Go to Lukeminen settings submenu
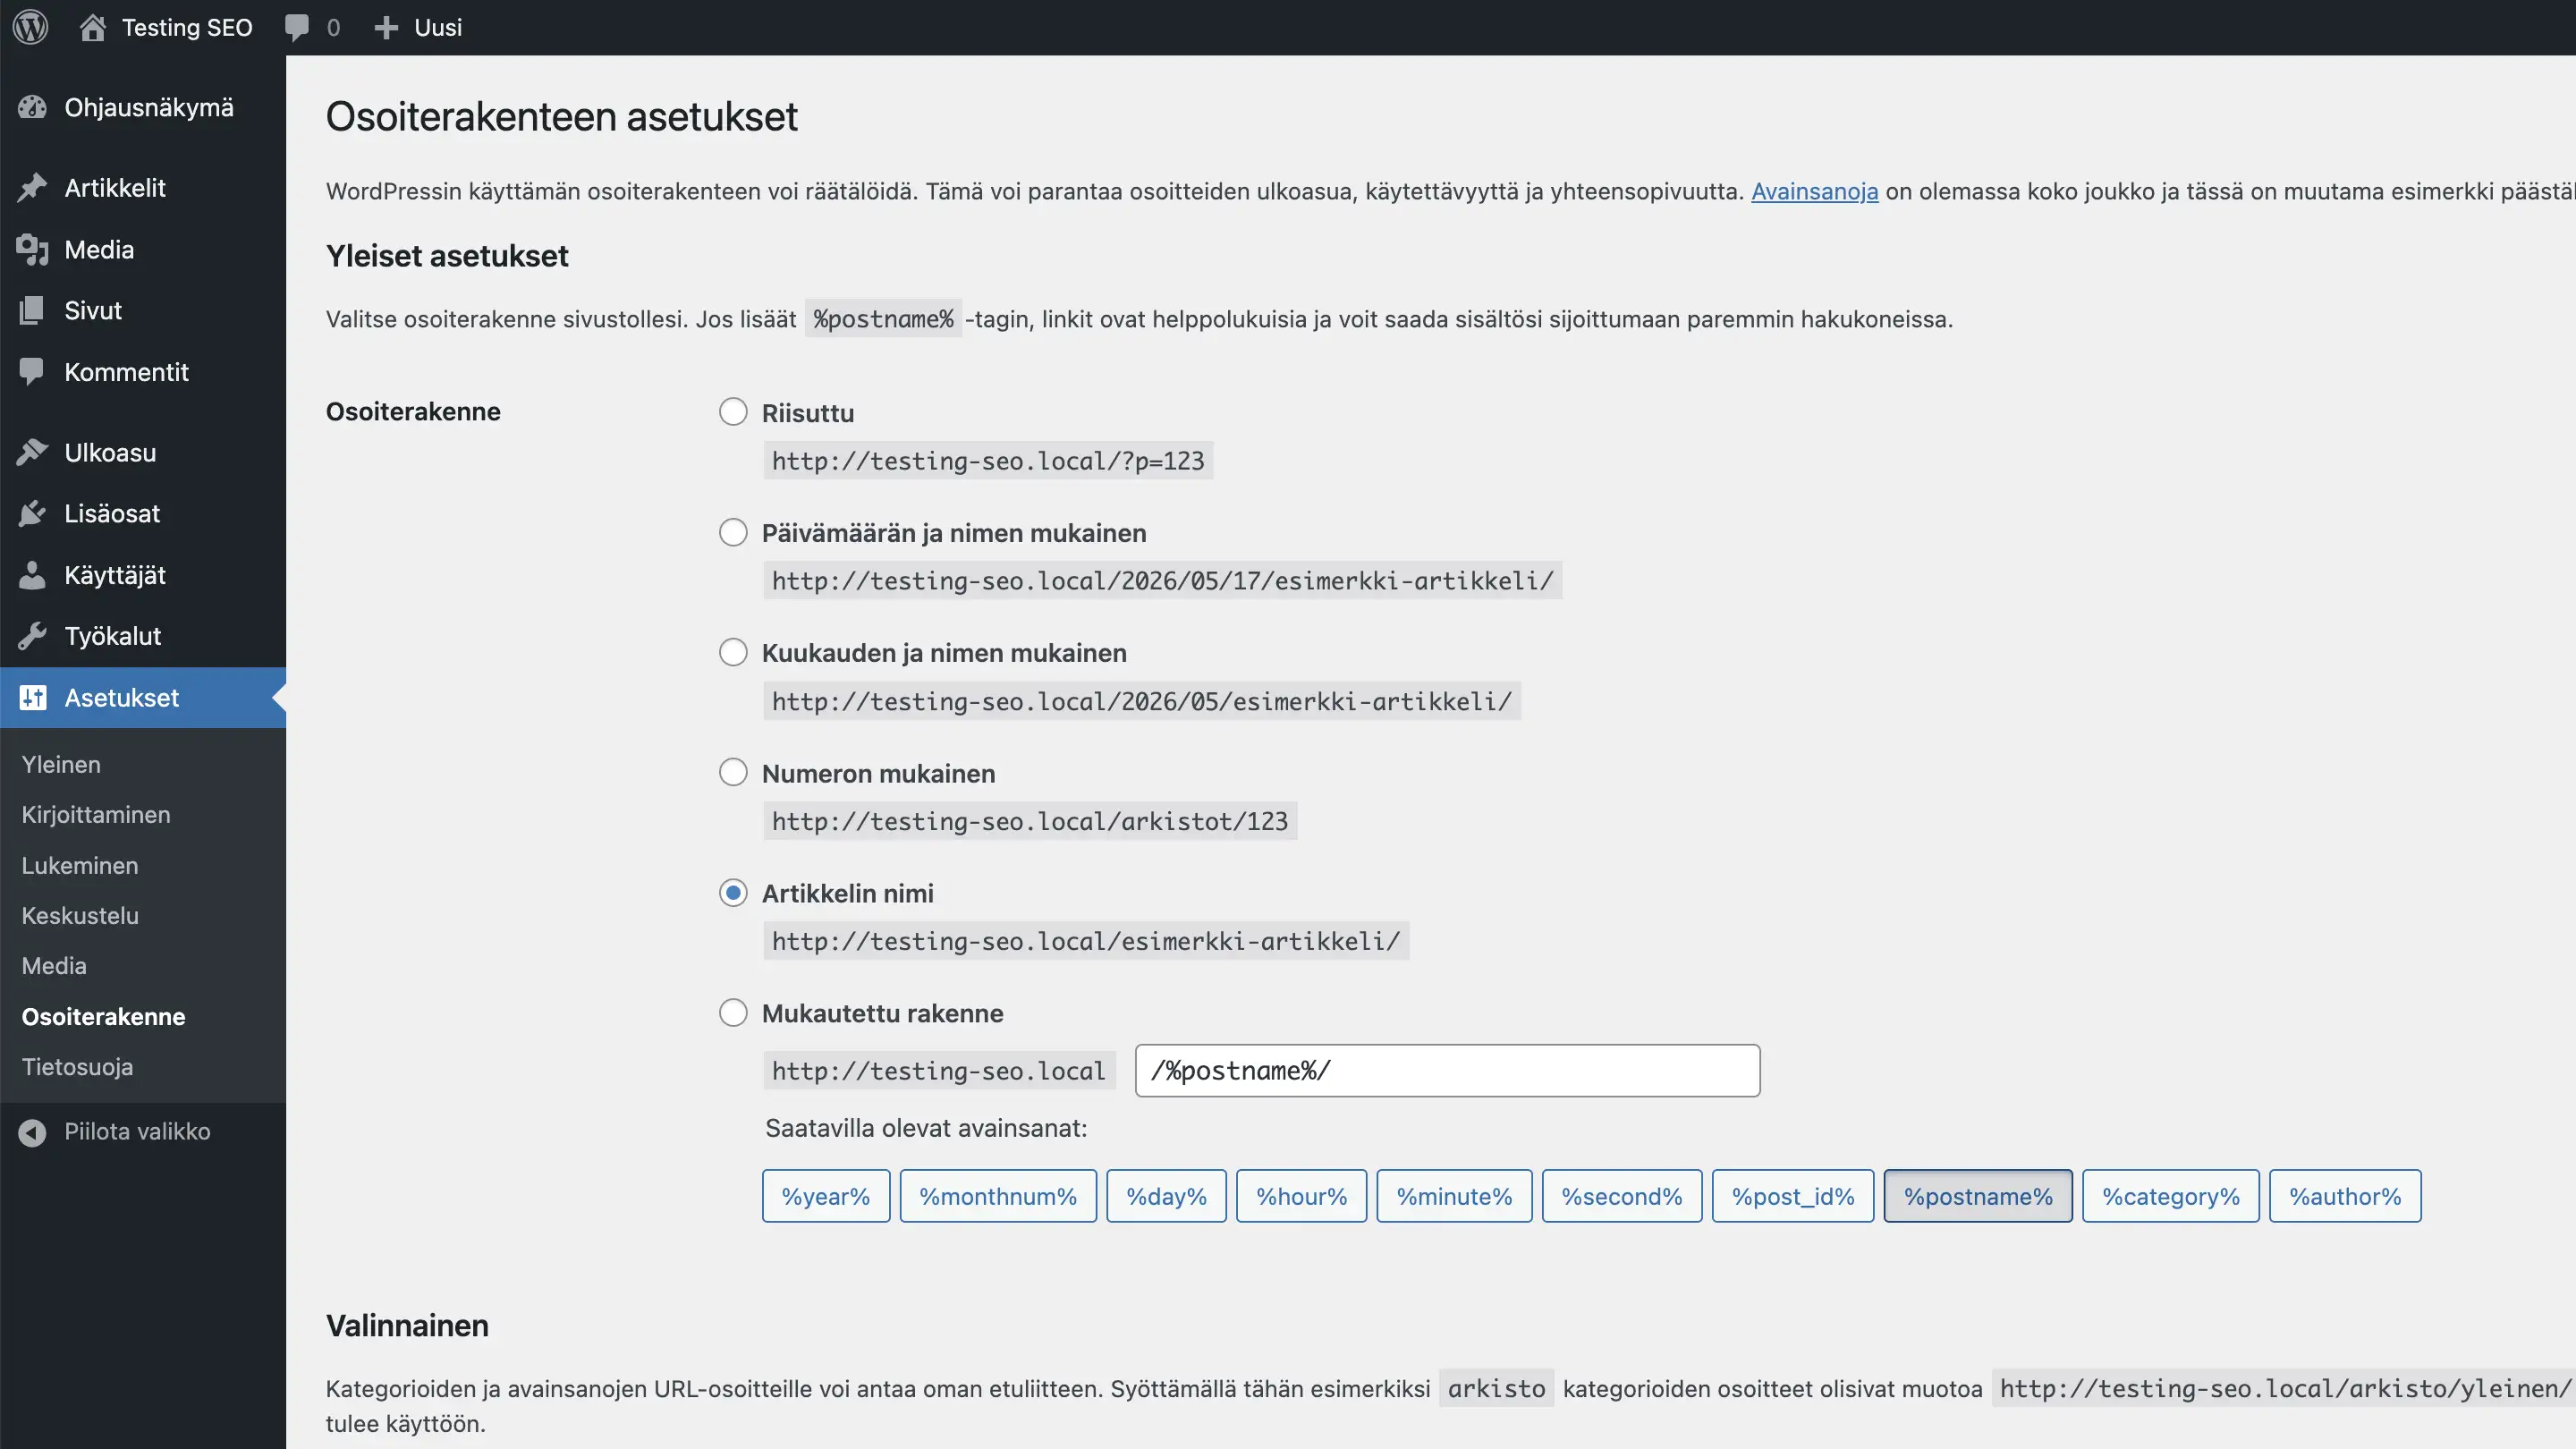 80,865
